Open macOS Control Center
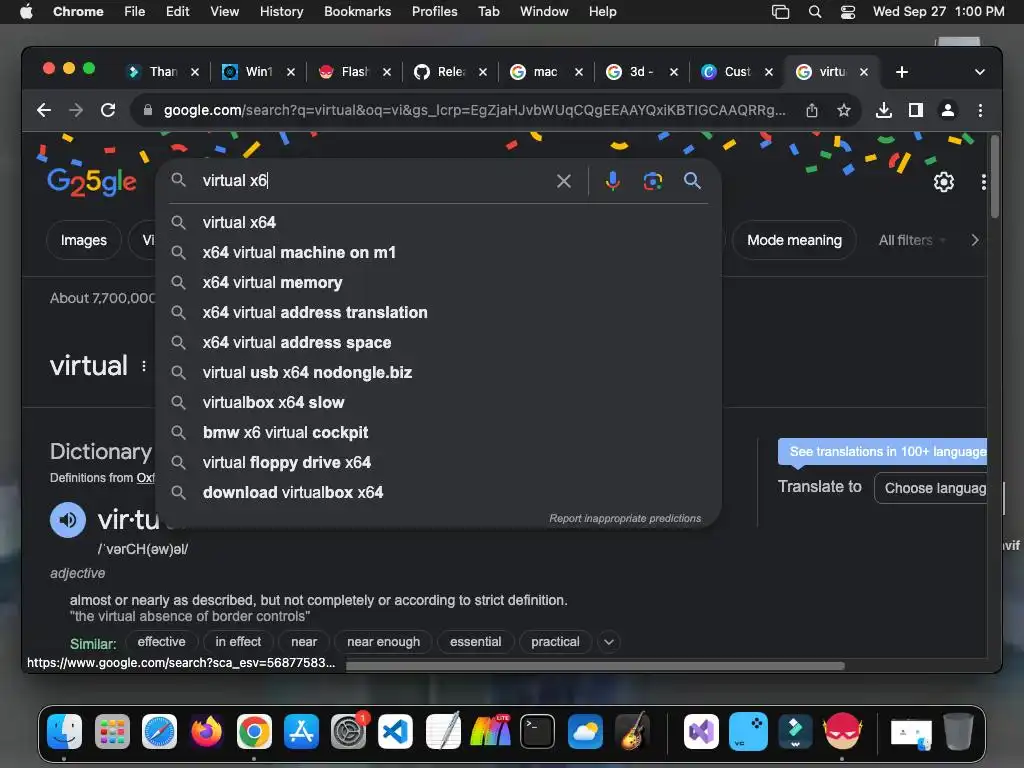Image resolution: width=1024 pixels, height=768 pixels. (848, 12)
